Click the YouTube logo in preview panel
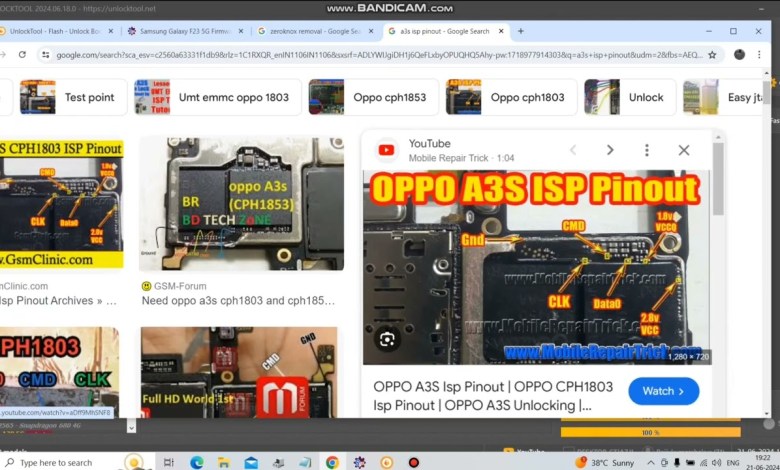Screen dimensions: 780x470 [x=386, y=150]
